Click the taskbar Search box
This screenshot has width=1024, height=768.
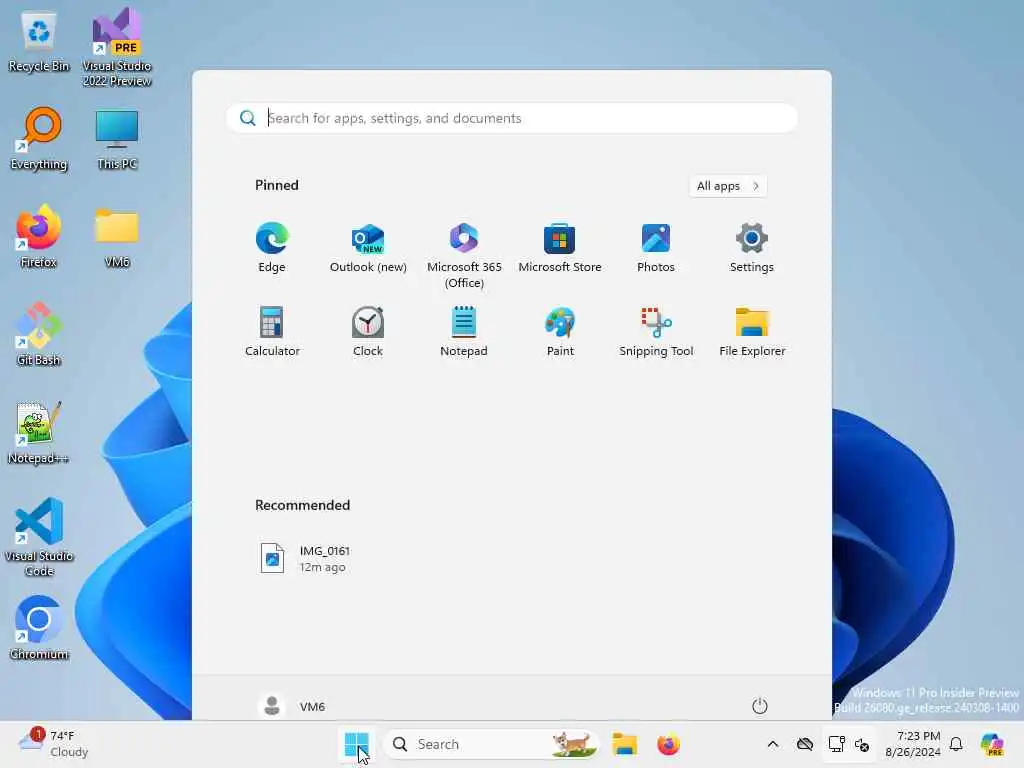point(490,744)
